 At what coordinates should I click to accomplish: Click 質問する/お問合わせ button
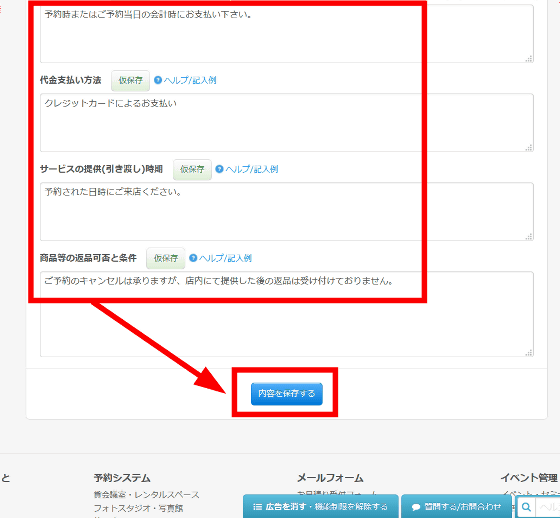[x=456, y=507]
